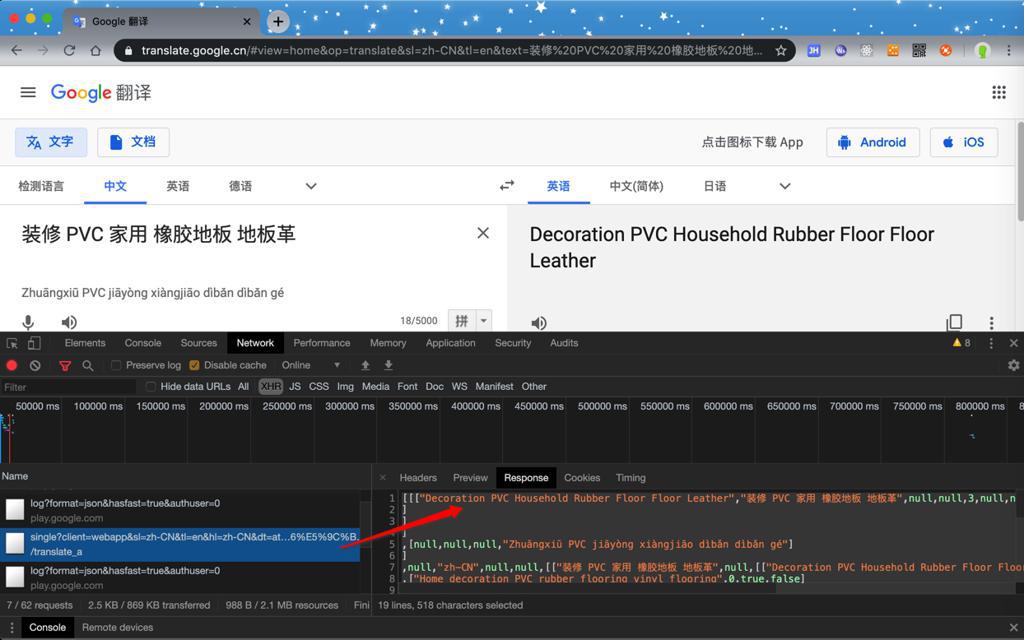Toggle the XHR request filter

(x=270, y=387)
